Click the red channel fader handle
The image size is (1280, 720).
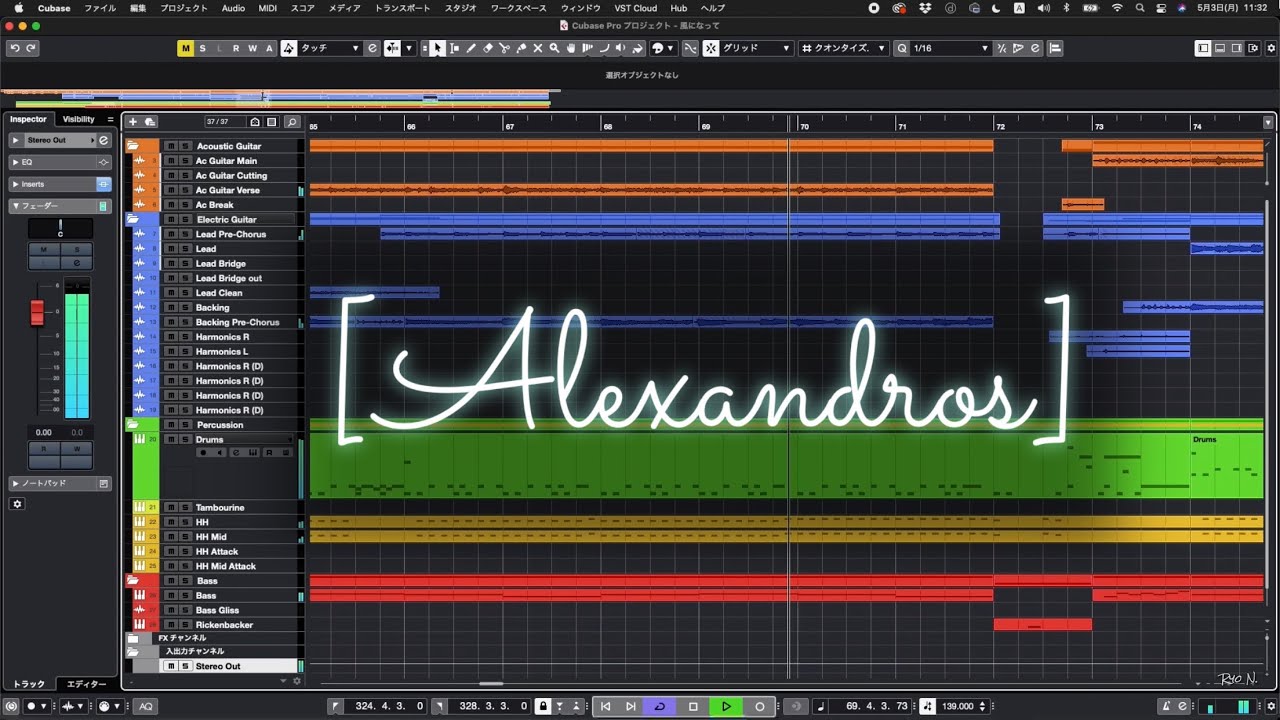(37, 312)
